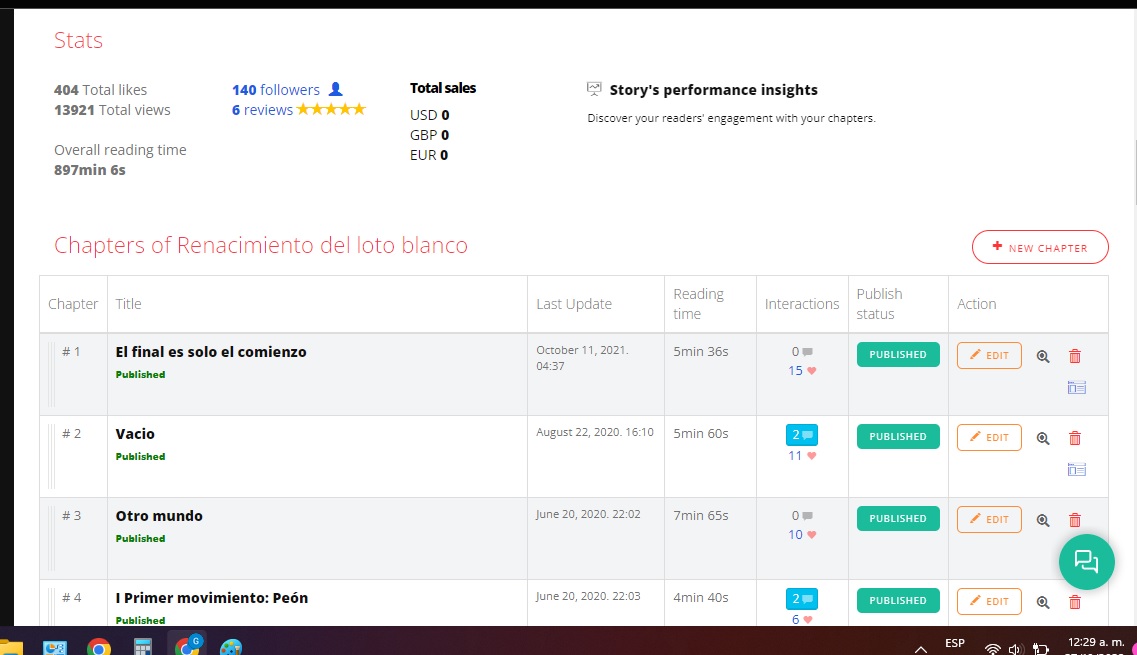The width and height of the screenshot is (1137, 655).
Task: Edit the chapter Vacio
Action: (989, 437)
